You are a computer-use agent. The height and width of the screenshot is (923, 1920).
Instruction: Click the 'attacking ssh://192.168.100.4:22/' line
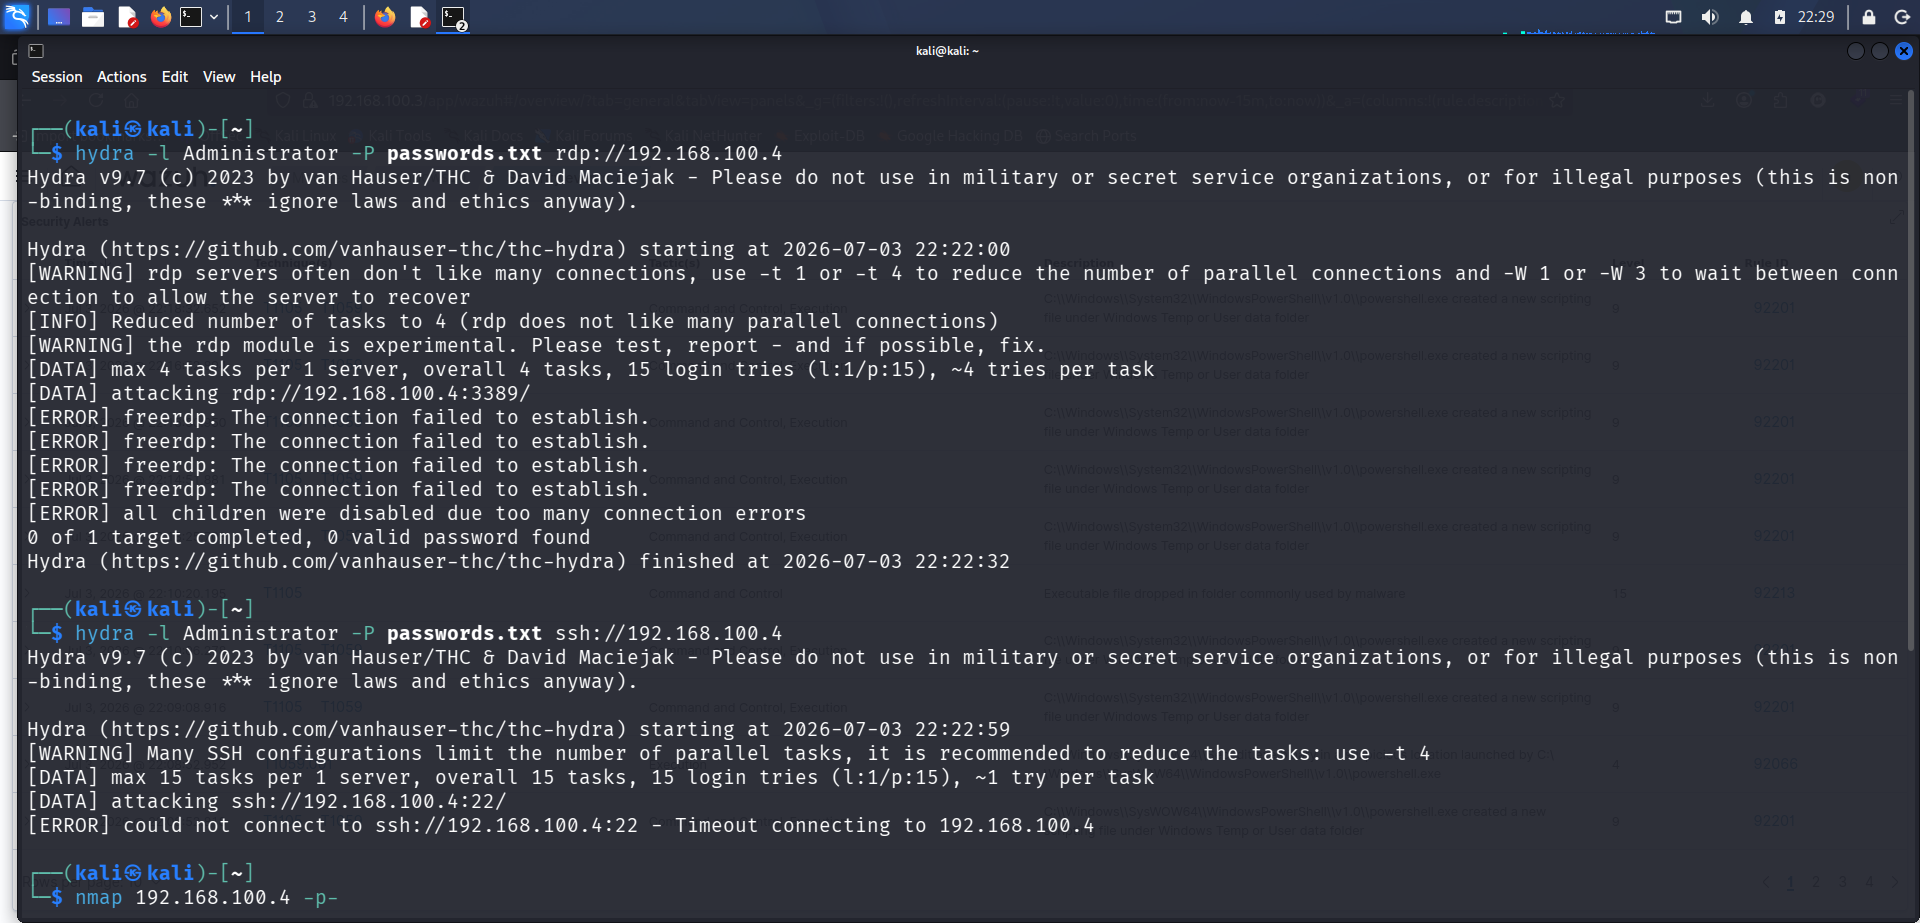(x=267, y=801)
